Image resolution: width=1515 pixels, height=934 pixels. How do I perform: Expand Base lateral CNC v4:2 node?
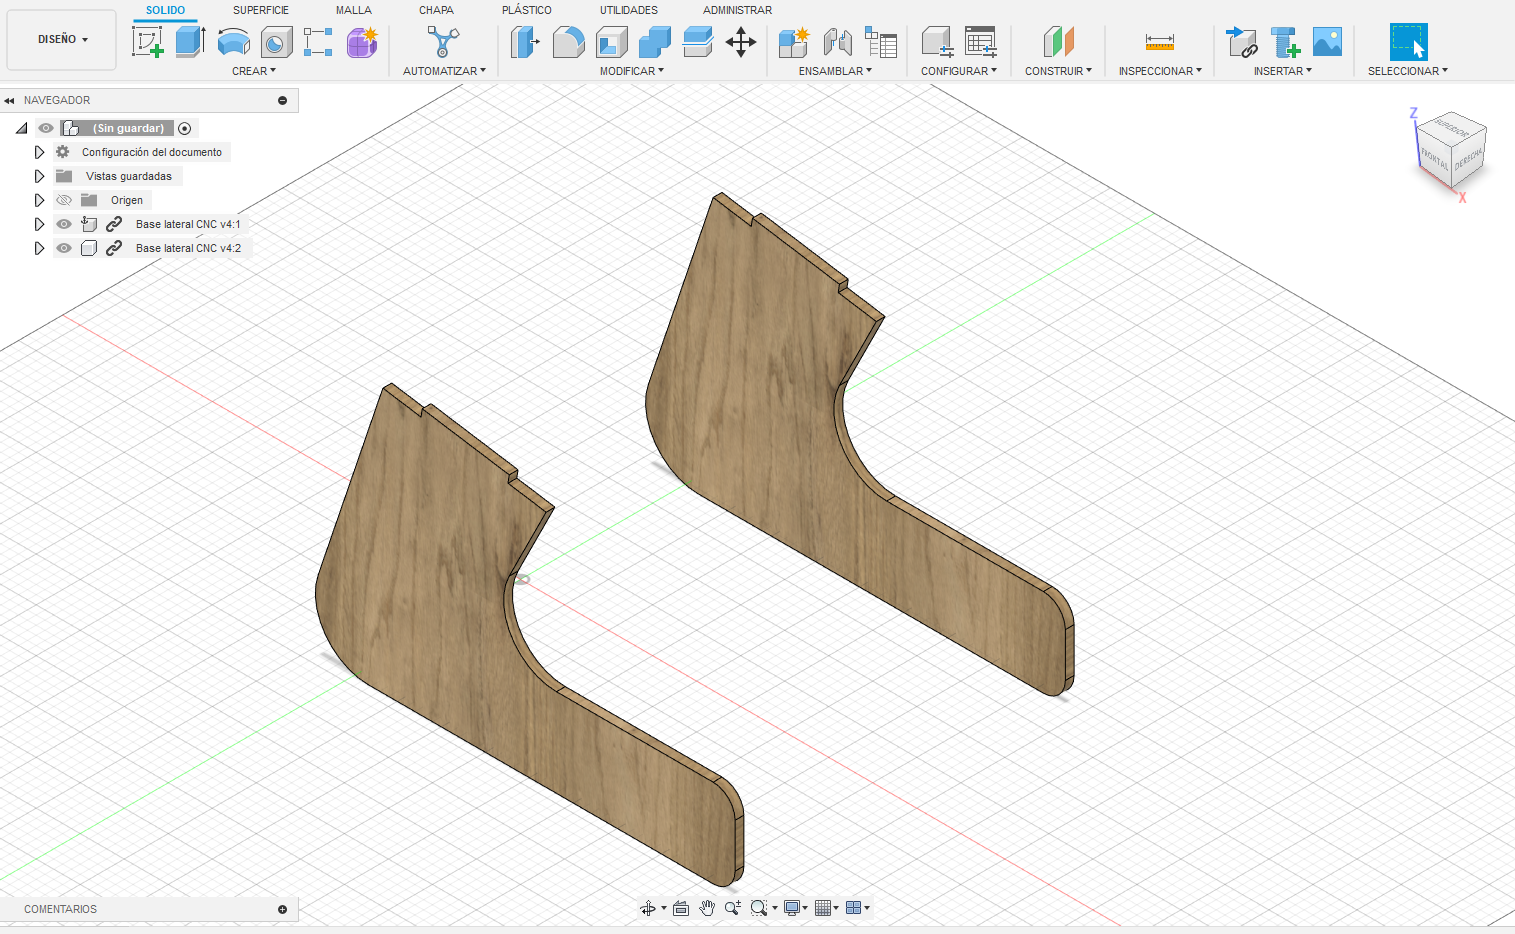[x=39, y=248]
